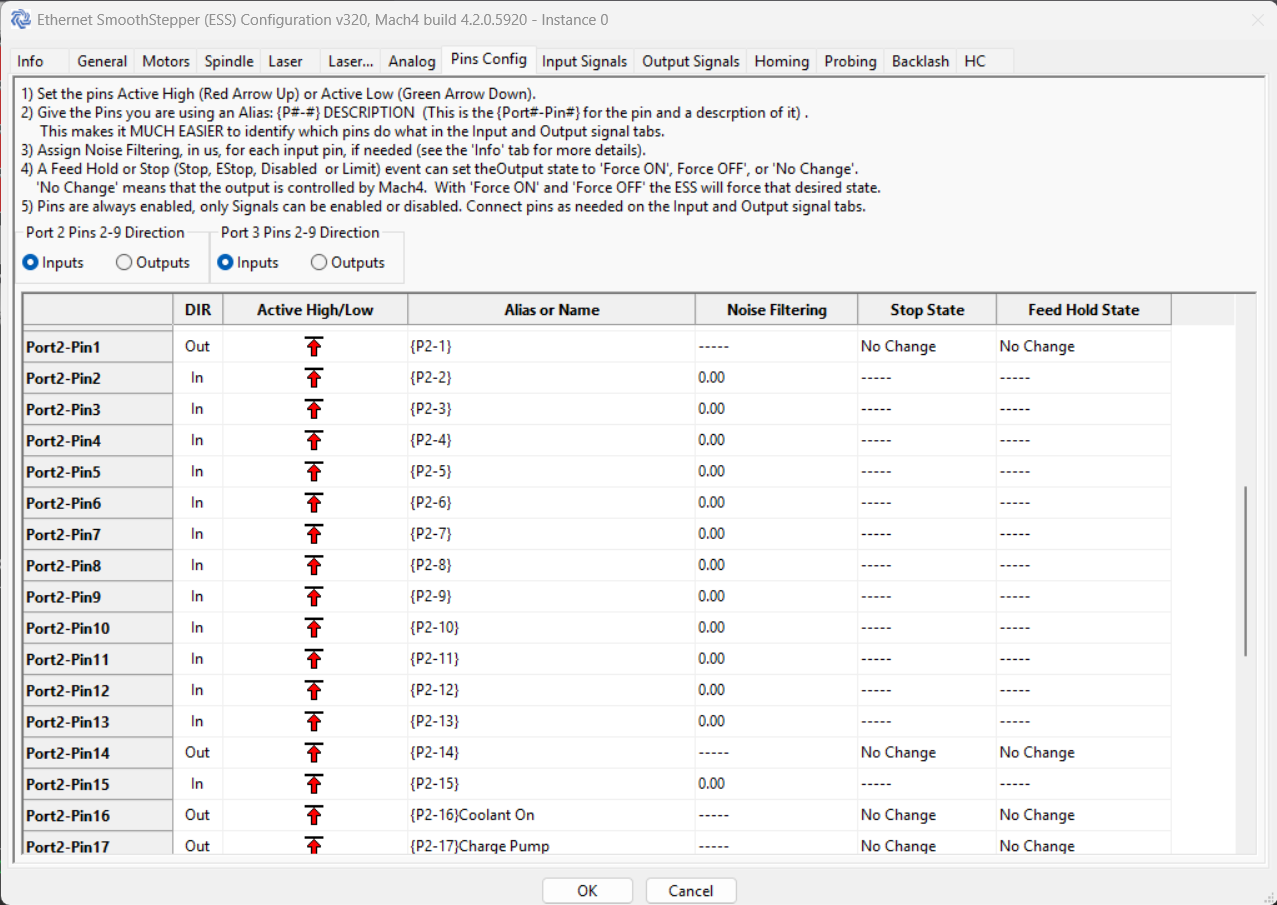
Task: Toggle active high arrow for Port2-Pin15
Action: 314,784
